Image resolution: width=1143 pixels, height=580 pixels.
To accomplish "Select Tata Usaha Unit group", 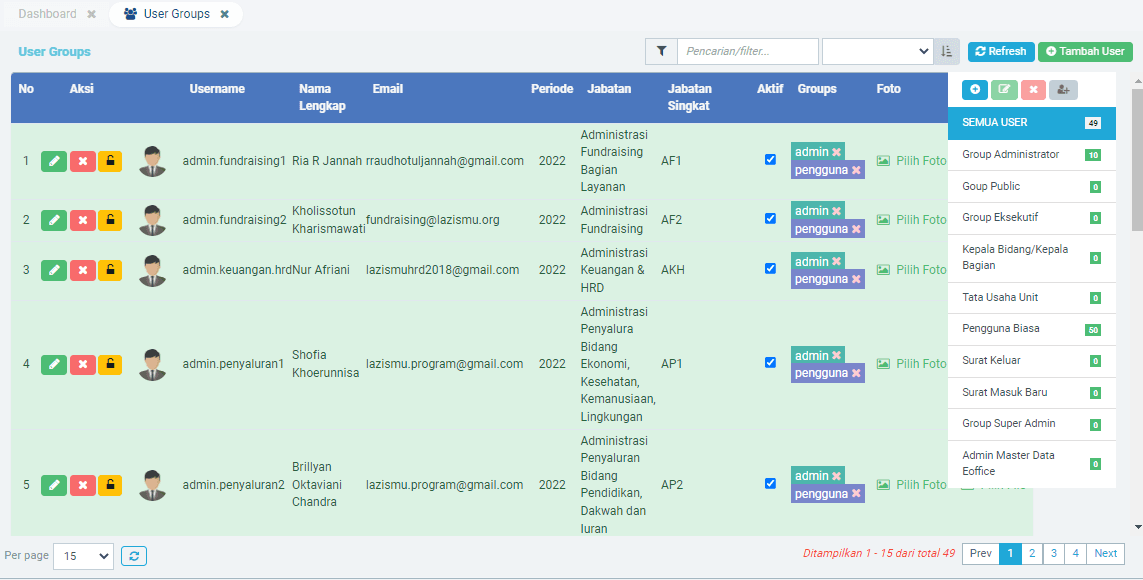I will (1031, 298).
